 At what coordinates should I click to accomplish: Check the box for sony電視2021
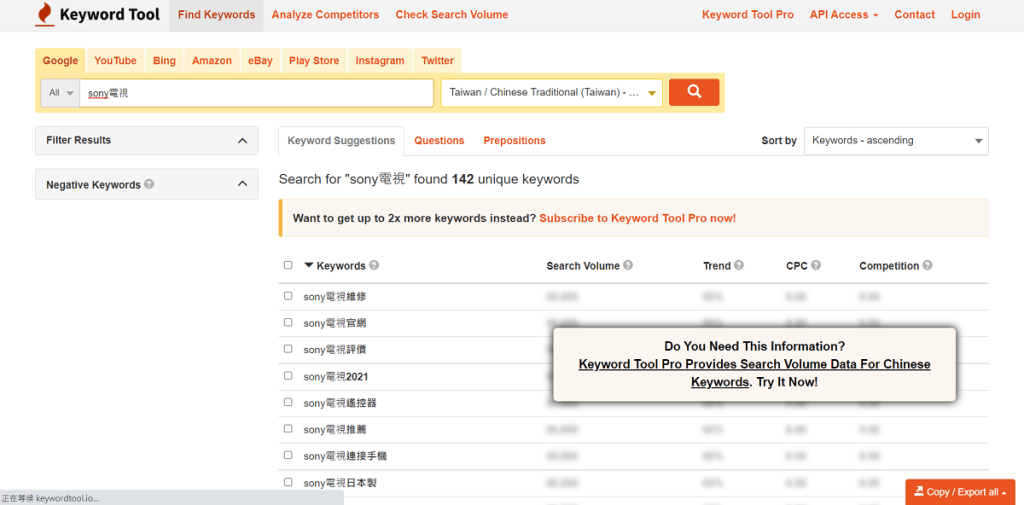tap(288, 376)
